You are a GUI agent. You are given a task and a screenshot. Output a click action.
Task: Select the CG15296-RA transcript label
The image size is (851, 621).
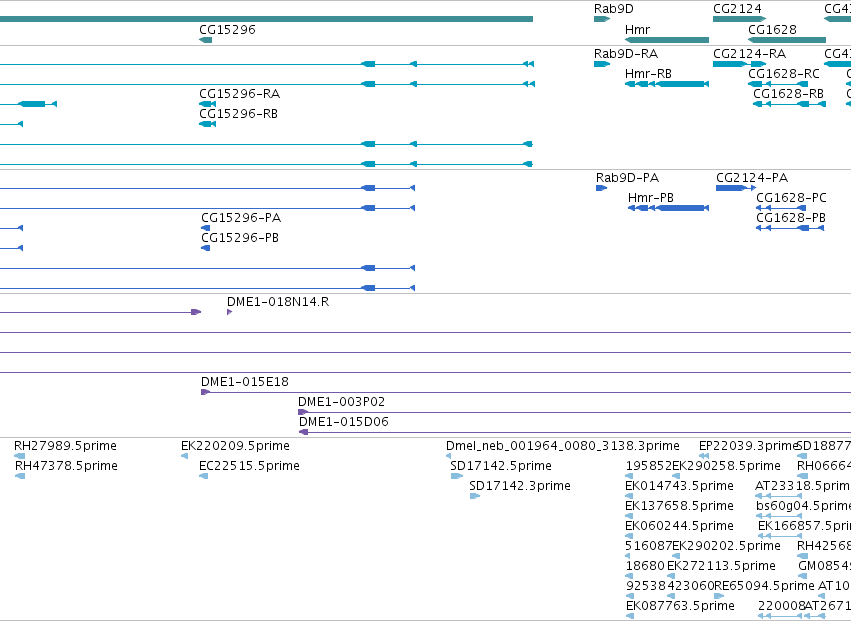point(239,94)
